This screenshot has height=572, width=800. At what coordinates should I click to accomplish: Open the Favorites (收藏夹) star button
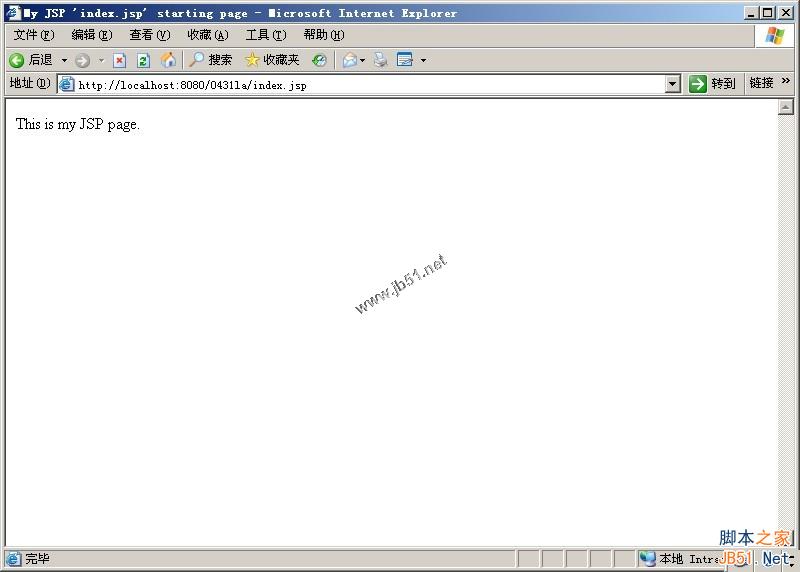coord(272,60)
